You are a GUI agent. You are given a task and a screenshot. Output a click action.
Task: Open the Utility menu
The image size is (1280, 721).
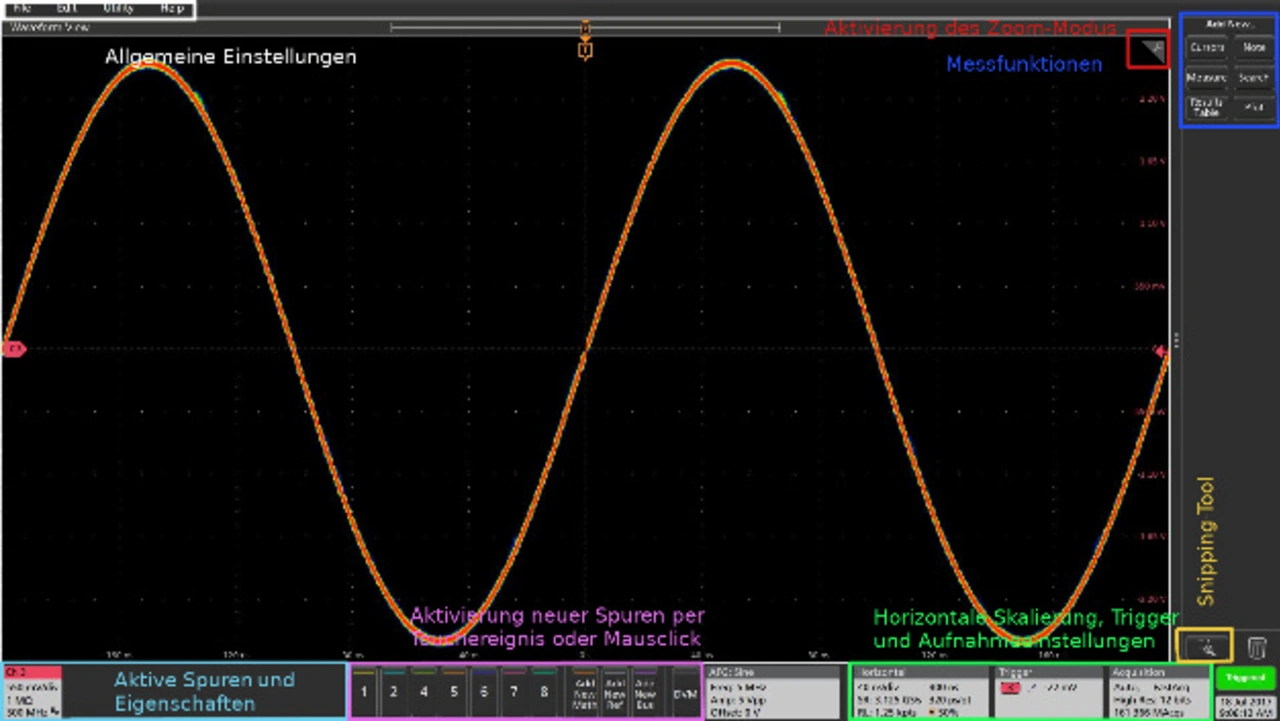(x=118, y=8)
